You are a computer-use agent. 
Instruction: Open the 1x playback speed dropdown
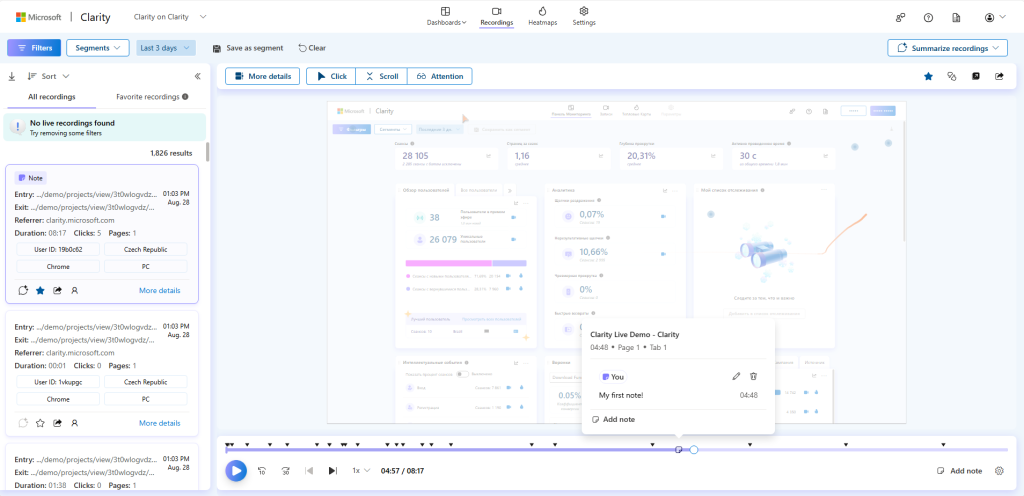[x=361, y=471]
